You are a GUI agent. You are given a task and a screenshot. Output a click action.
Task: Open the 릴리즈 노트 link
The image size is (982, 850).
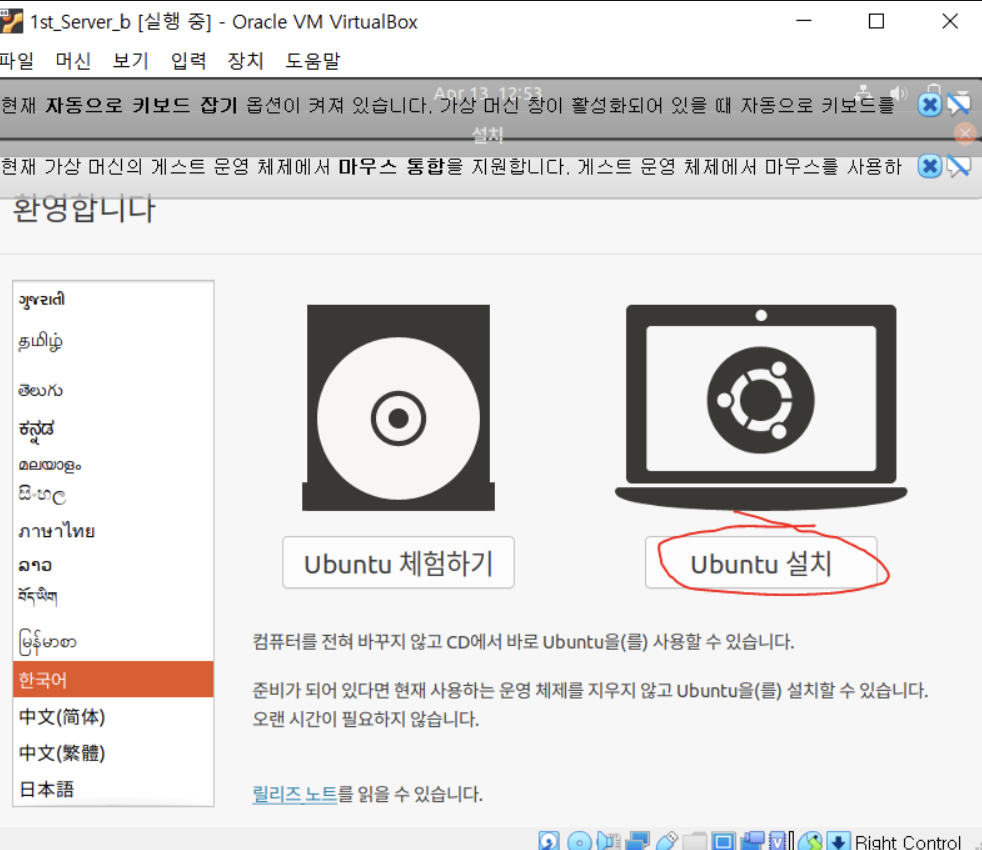point(295,794)
